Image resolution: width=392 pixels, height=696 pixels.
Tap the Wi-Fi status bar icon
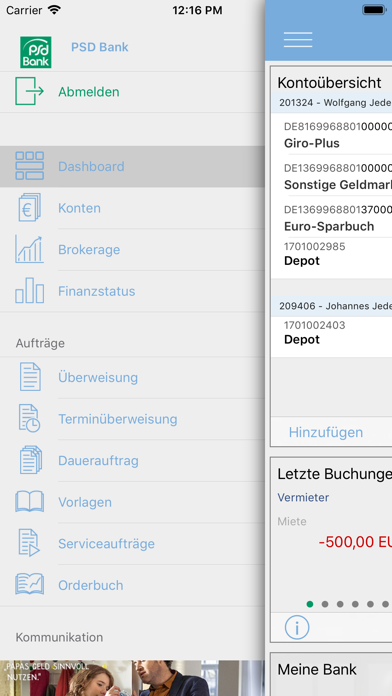click(x=55, y=10)
